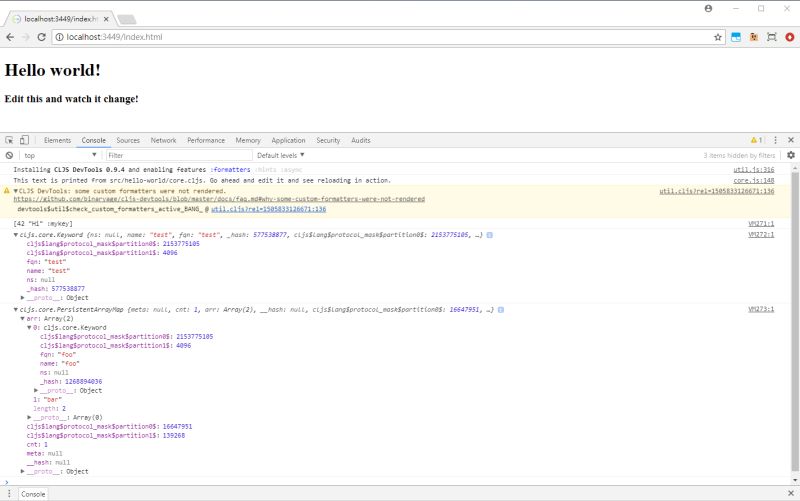Open the Chrome user profile icon
The height and width of the screenshot is (501, 800).
click(708, 9)
